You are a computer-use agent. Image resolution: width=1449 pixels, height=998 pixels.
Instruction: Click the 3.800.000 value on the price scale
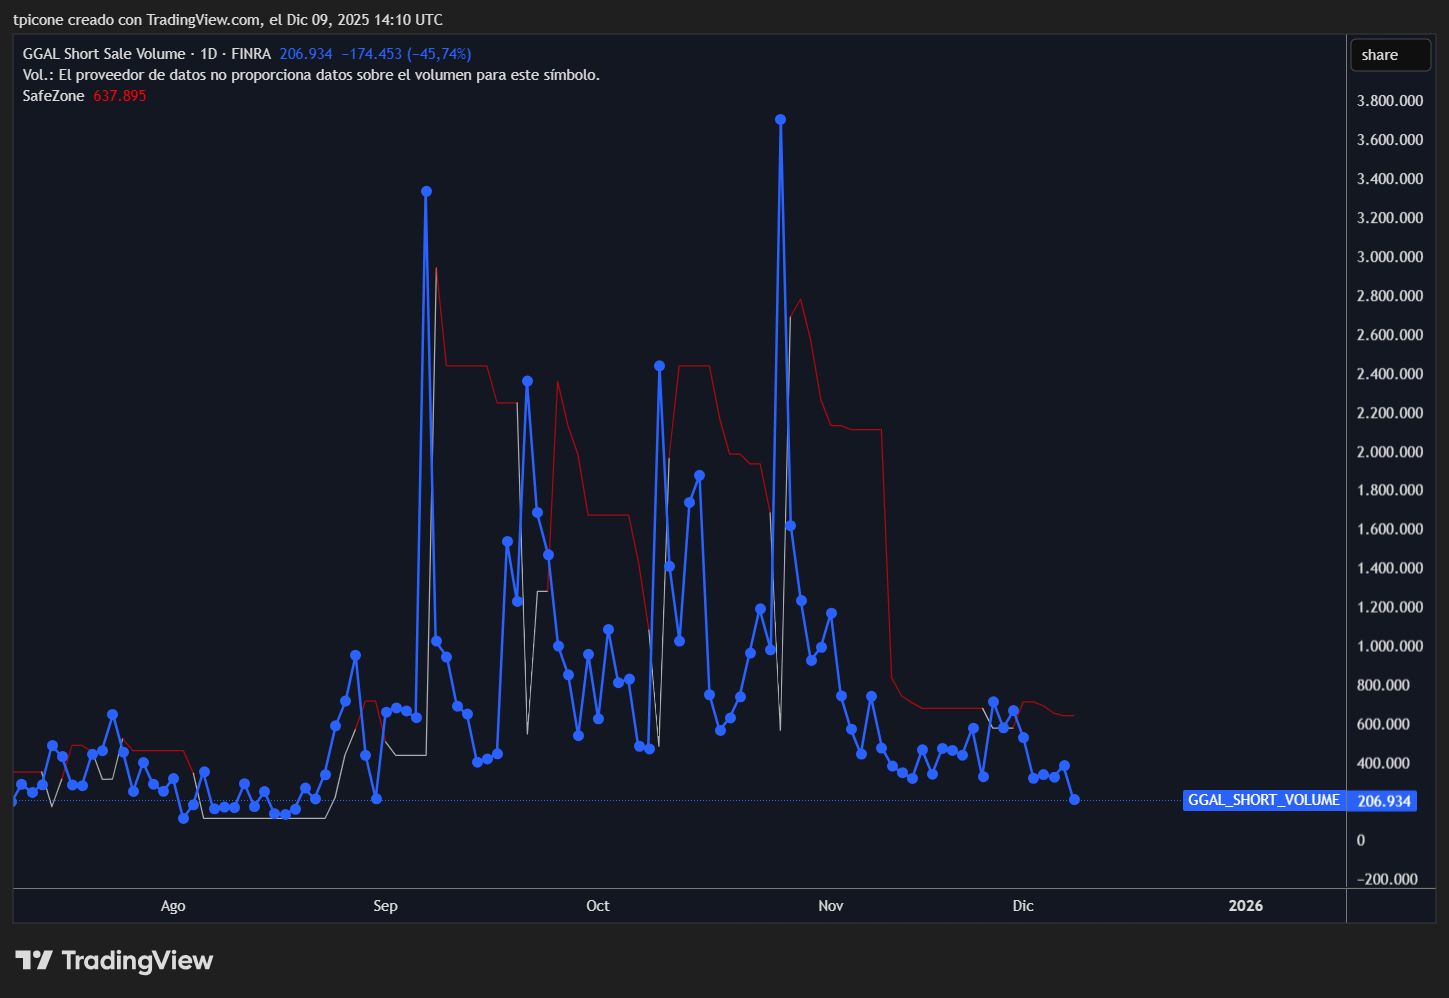tap(1389, 100)
